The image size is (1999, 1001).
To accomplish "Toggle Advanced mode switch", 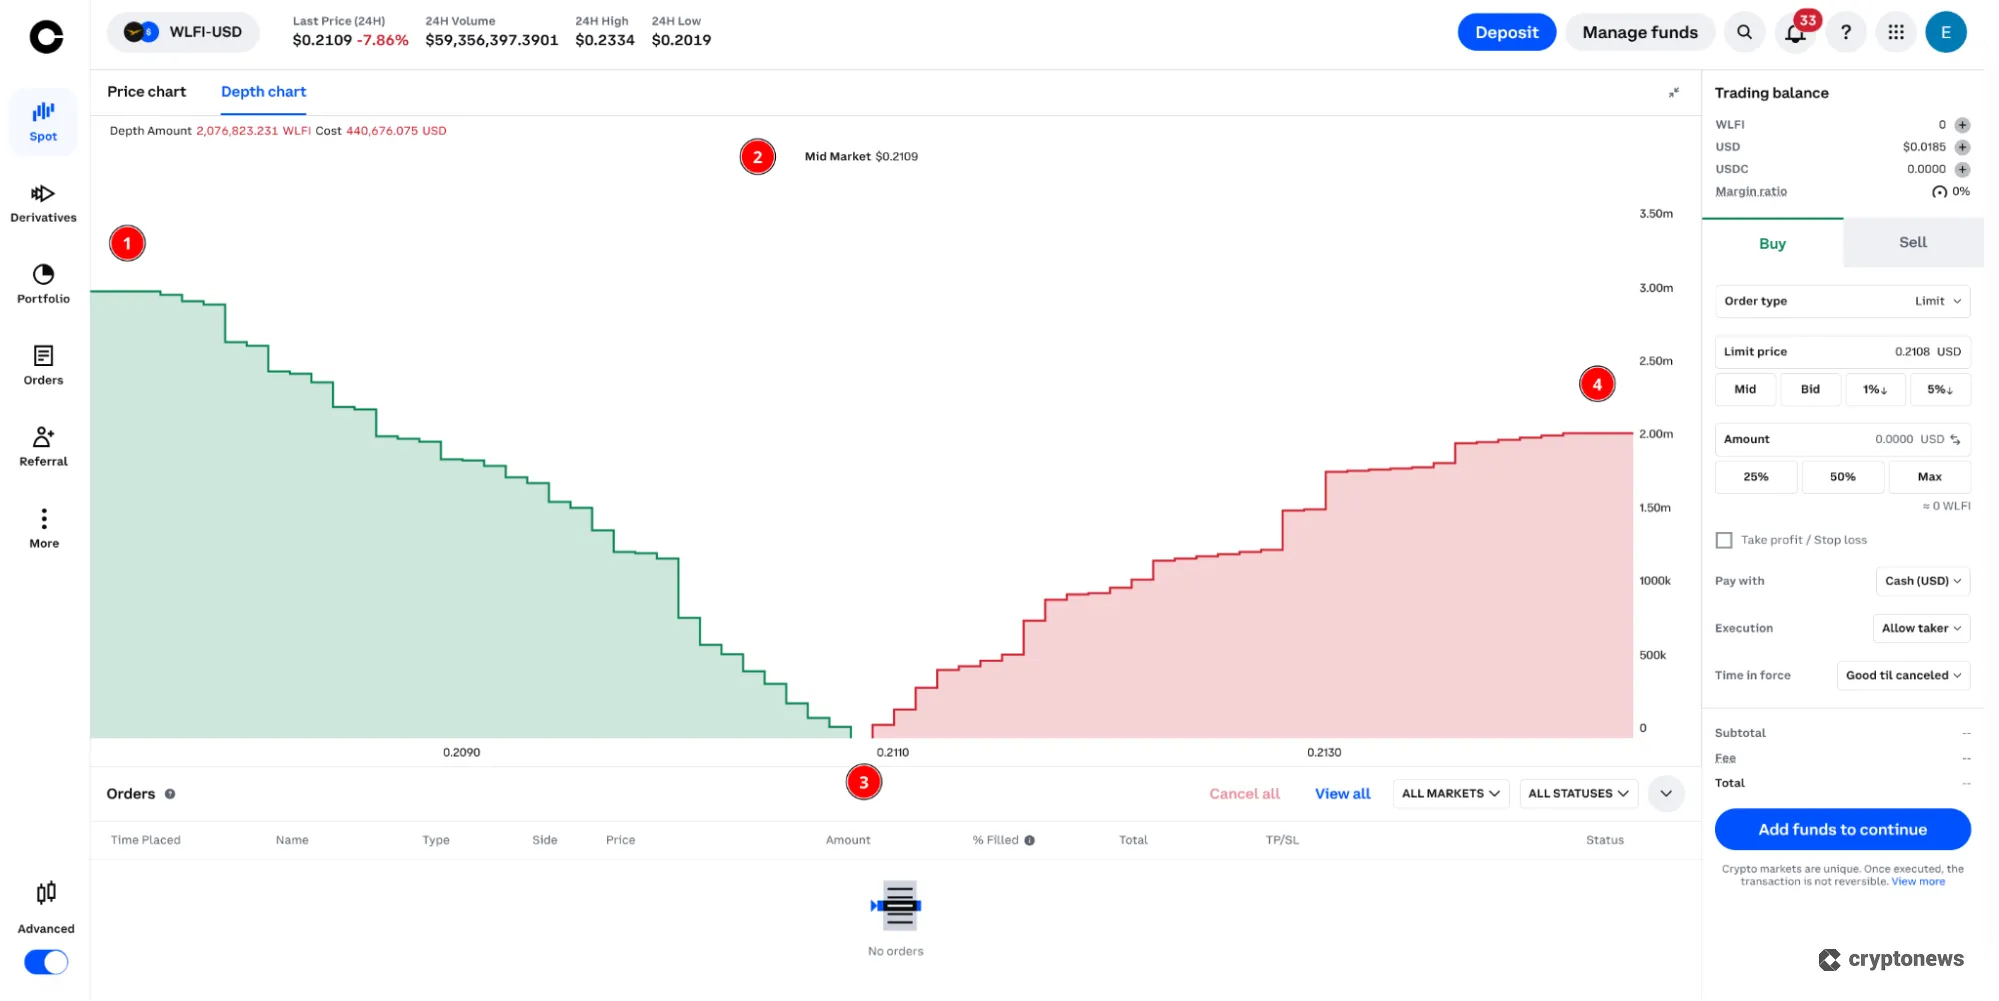I will tap(44, 961).
